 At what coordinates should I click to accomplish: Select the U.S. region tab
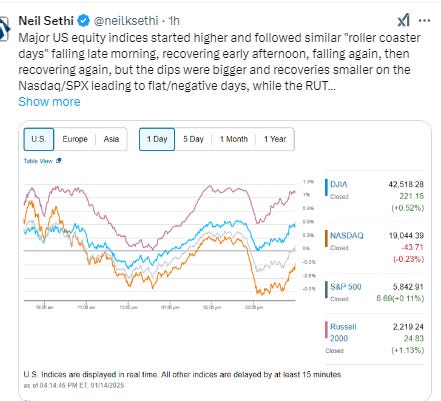[39, 139]
